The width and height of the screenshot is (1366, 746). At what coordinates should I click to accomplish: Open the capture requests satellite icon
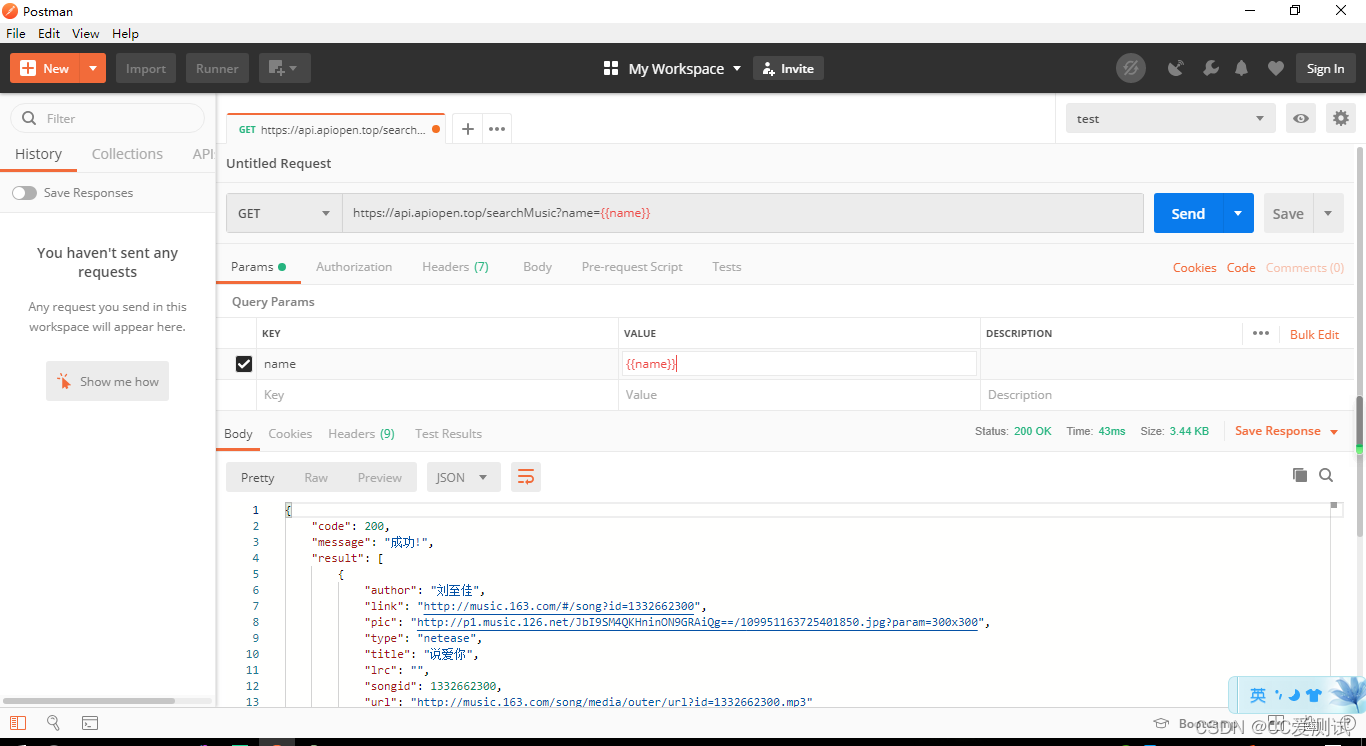click(1176, 68)
